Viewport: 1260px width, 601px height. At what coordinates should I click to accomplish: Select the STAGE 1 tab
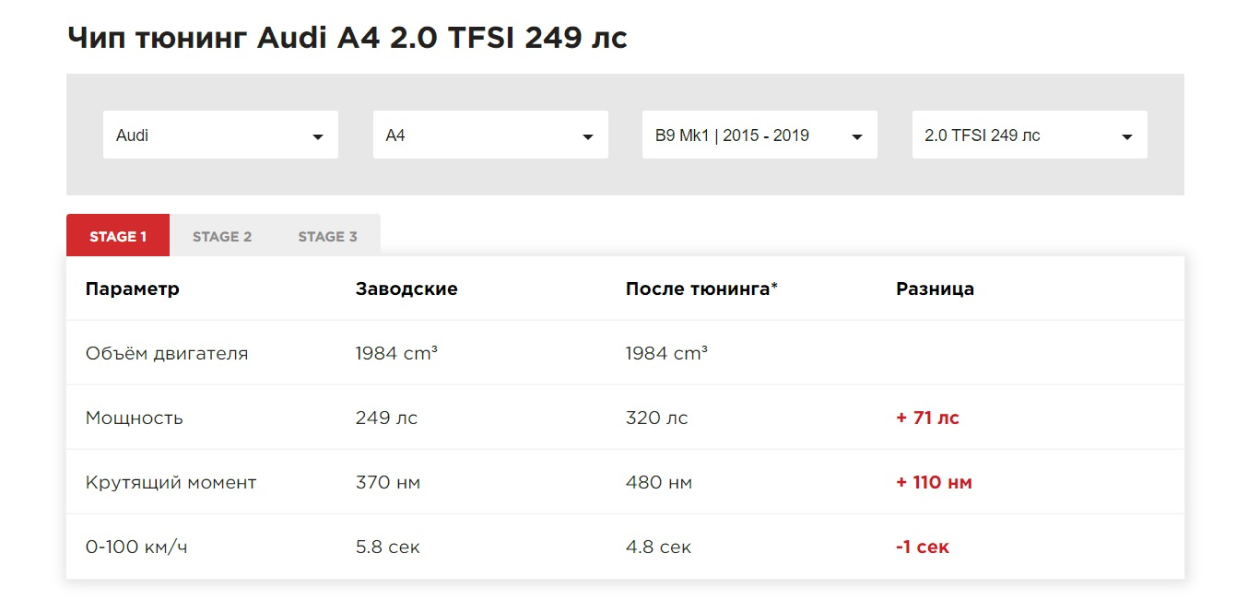118,237
